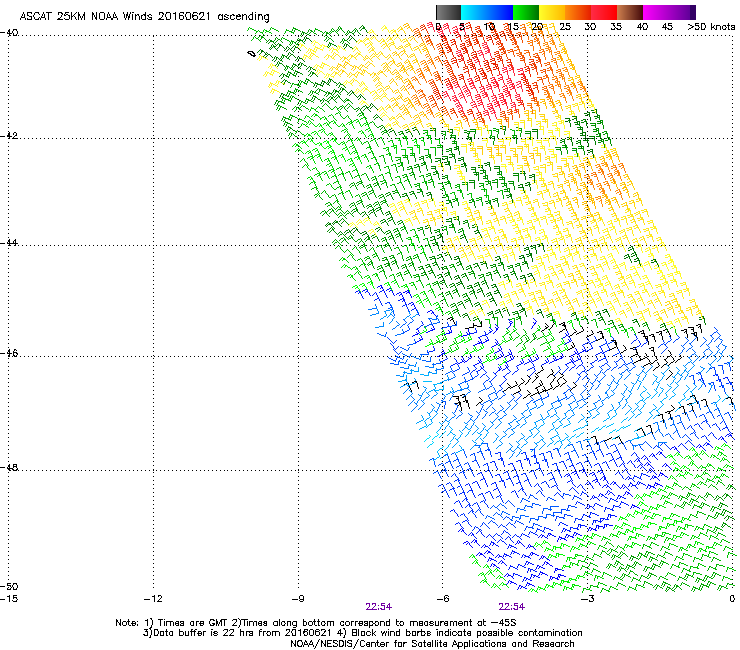This screenshot has height=650, width=740.
Task: Click the '45' legend tick label
Action: [667, 27]
